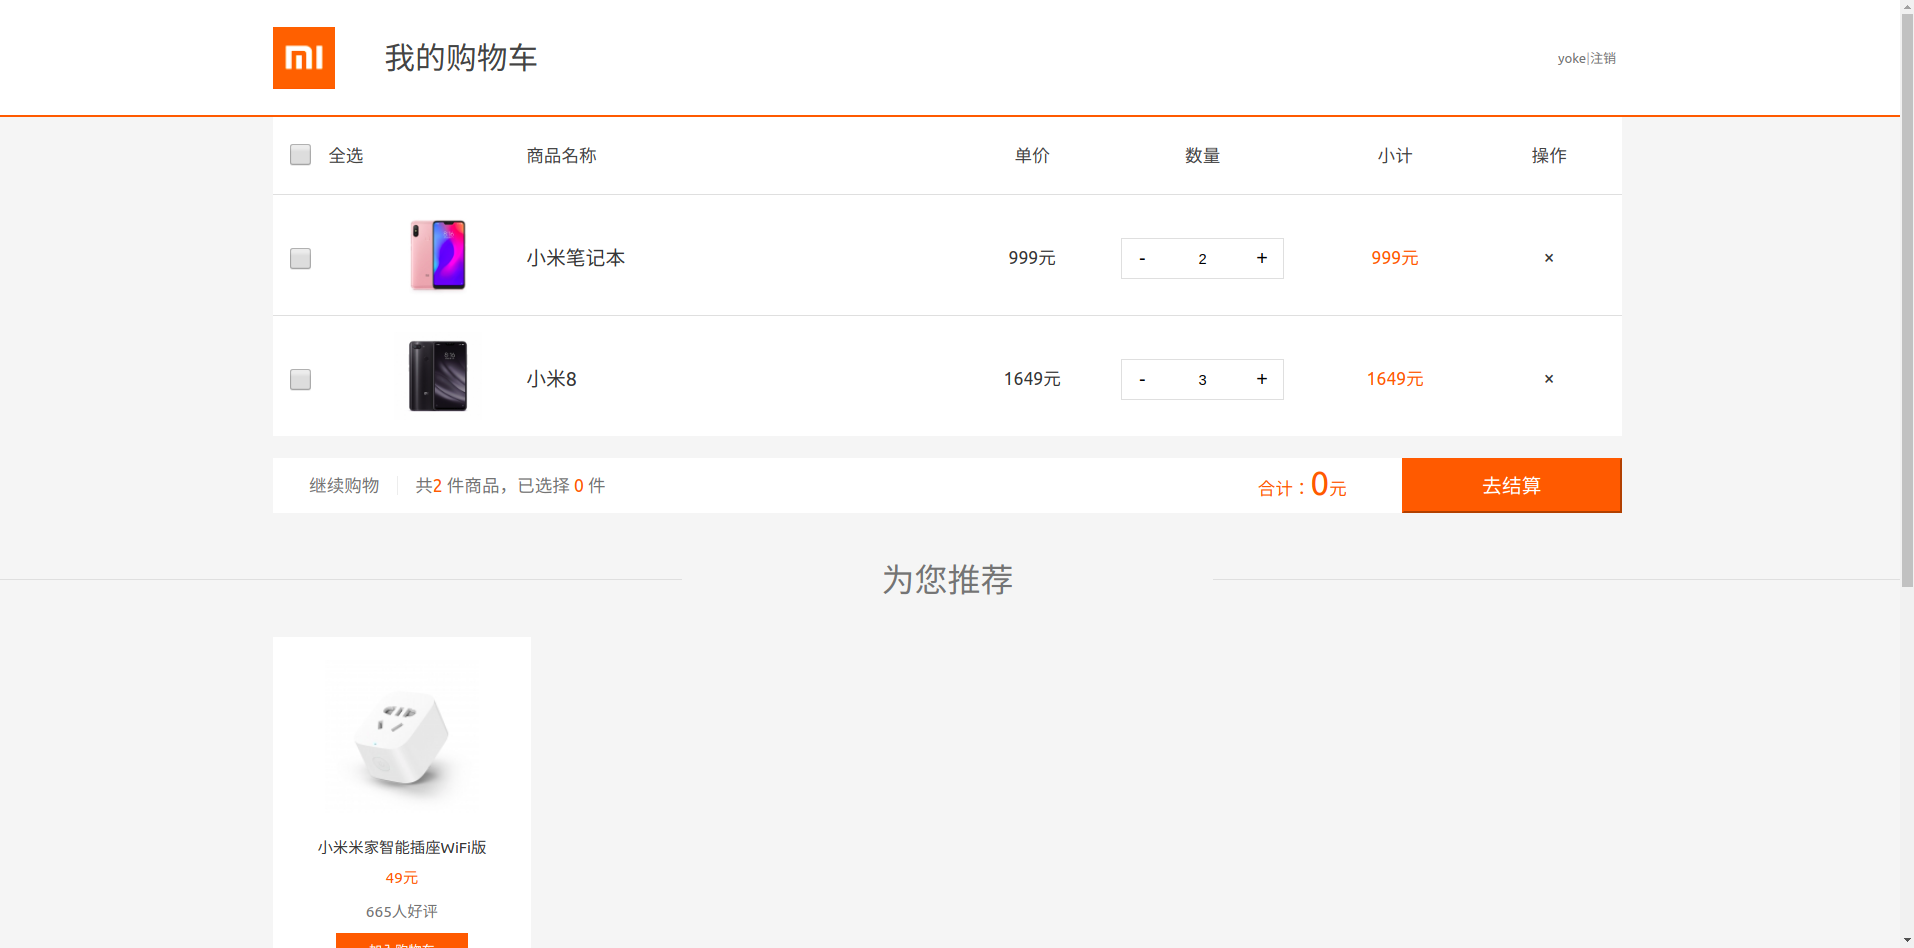The width and height of the screenshot is (1914, 948).
Task: Decrease 小米笔记本 quantity with minus
Action: (1142, 258)
